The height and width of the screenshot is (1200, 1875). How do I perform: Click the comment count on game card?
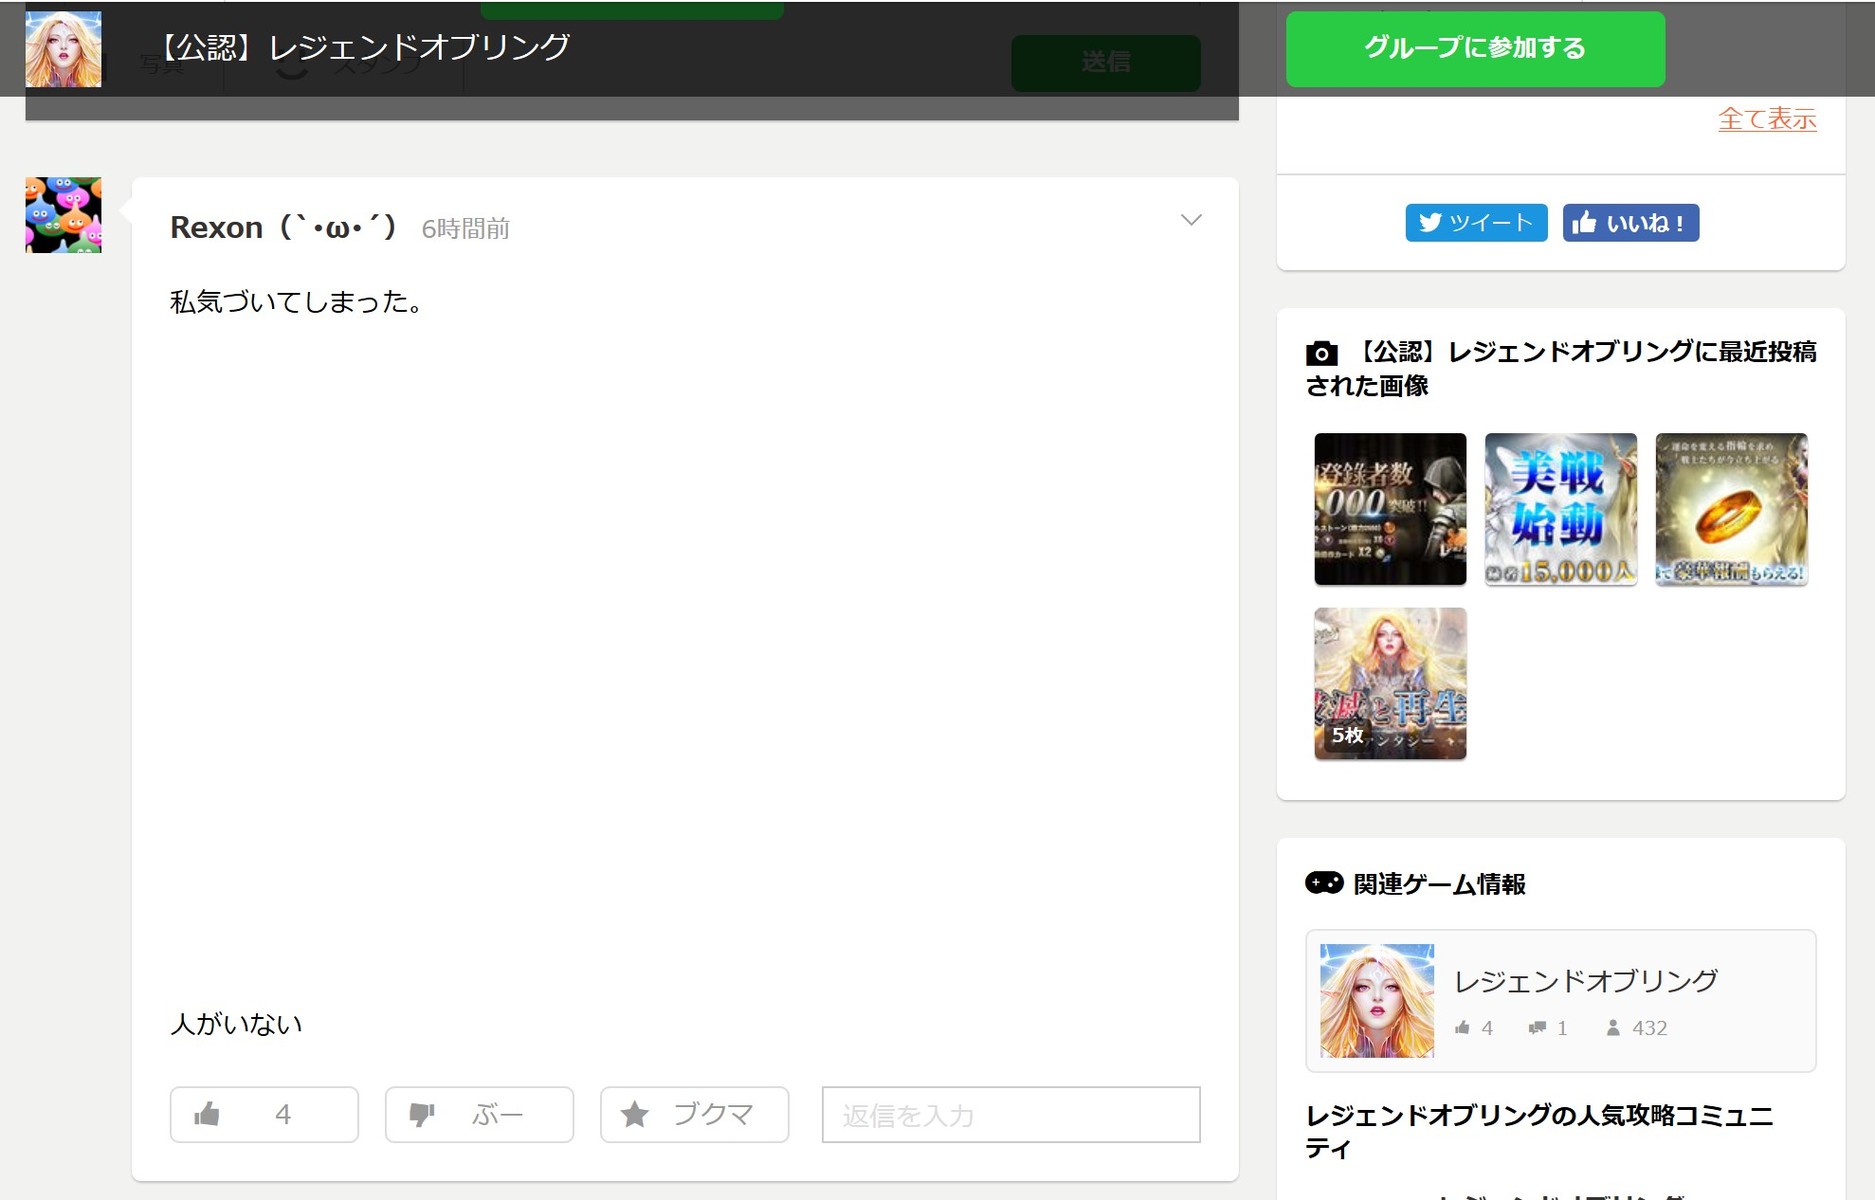point(1548,1028)
